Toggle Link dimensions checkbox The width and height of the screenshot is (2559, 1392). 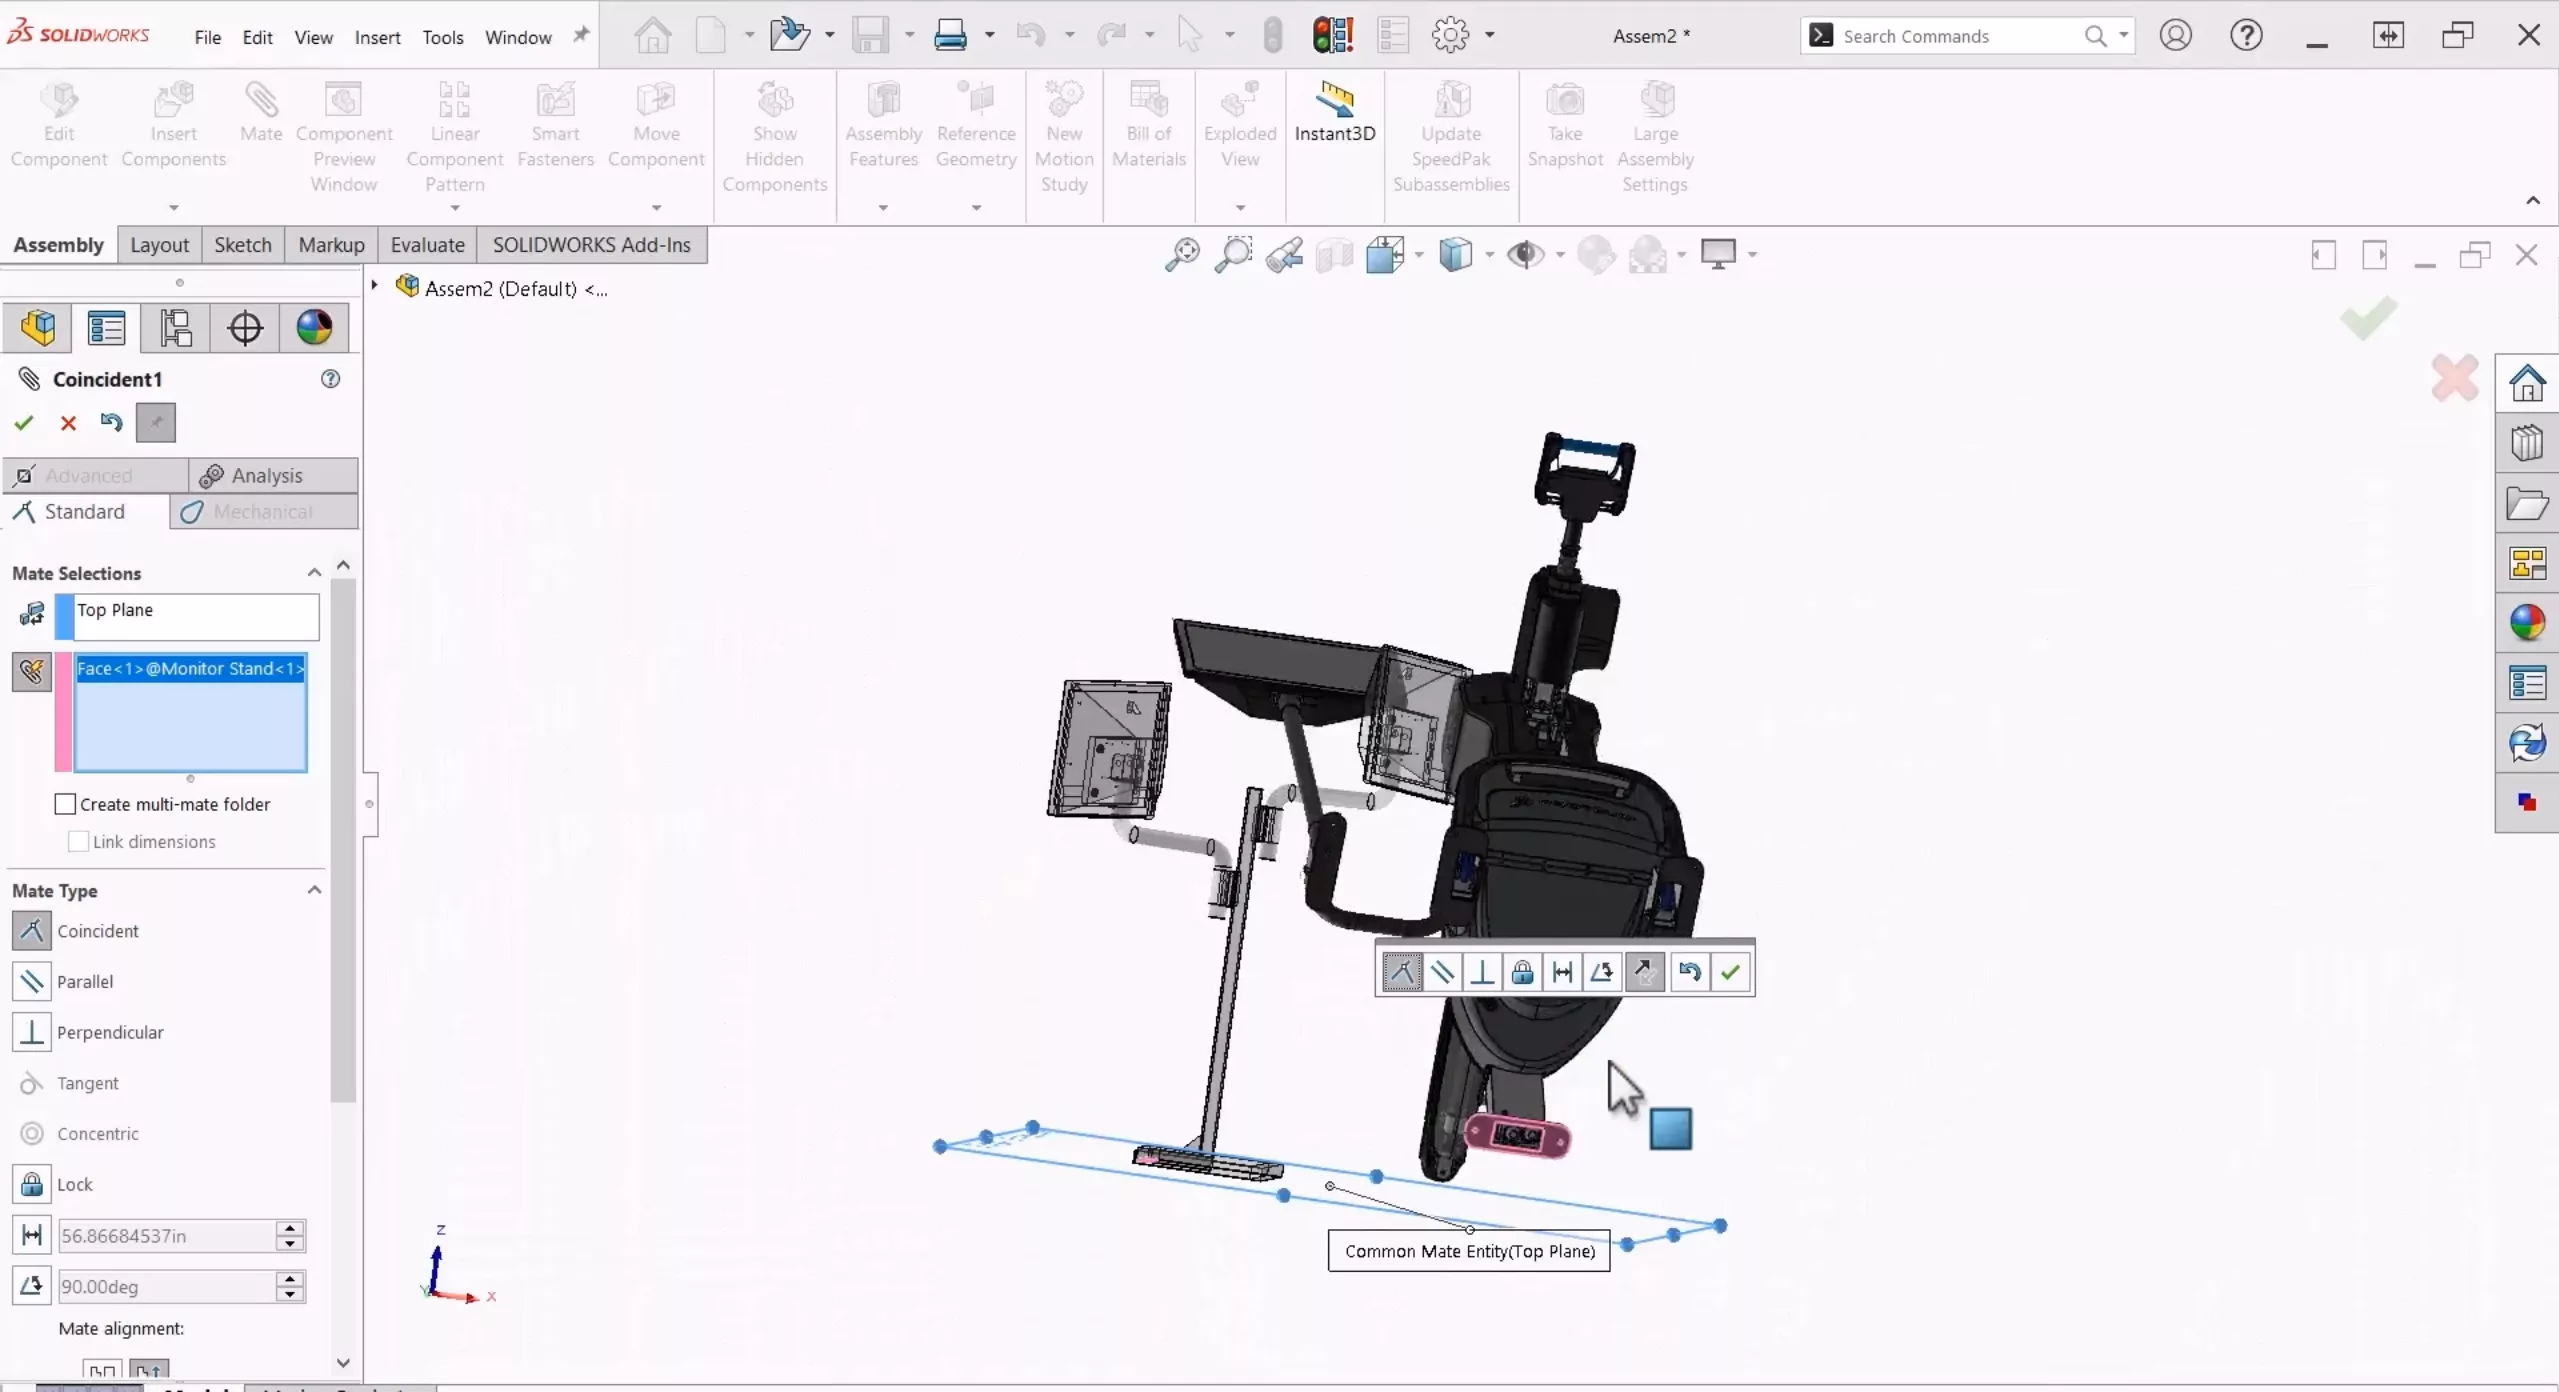pyautogui.click(x=81, y=840)
